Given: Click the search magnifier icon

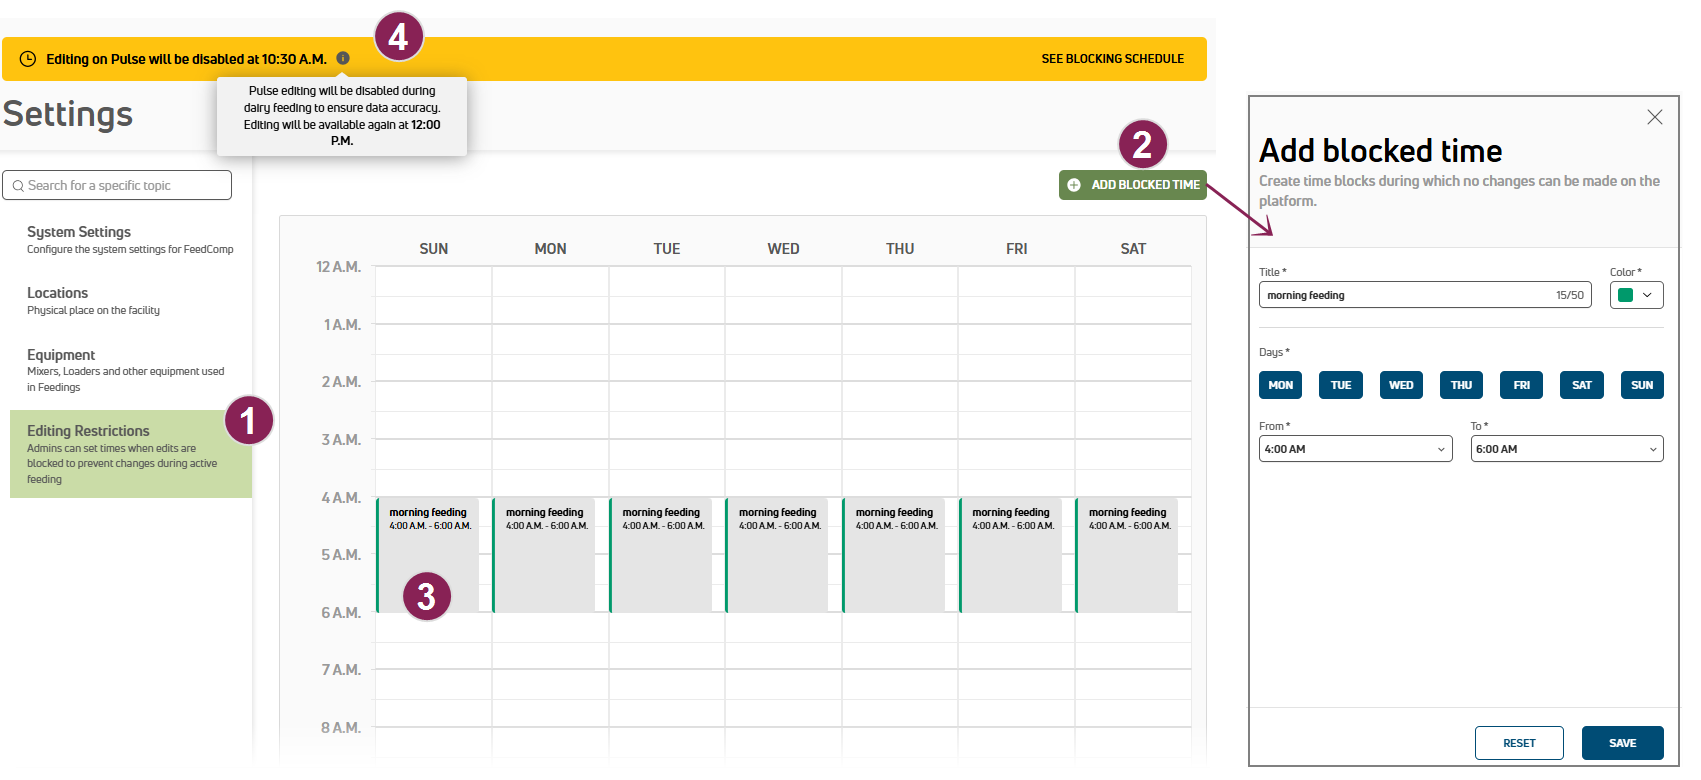Looking at the screenshot, I should click(18, 186).
